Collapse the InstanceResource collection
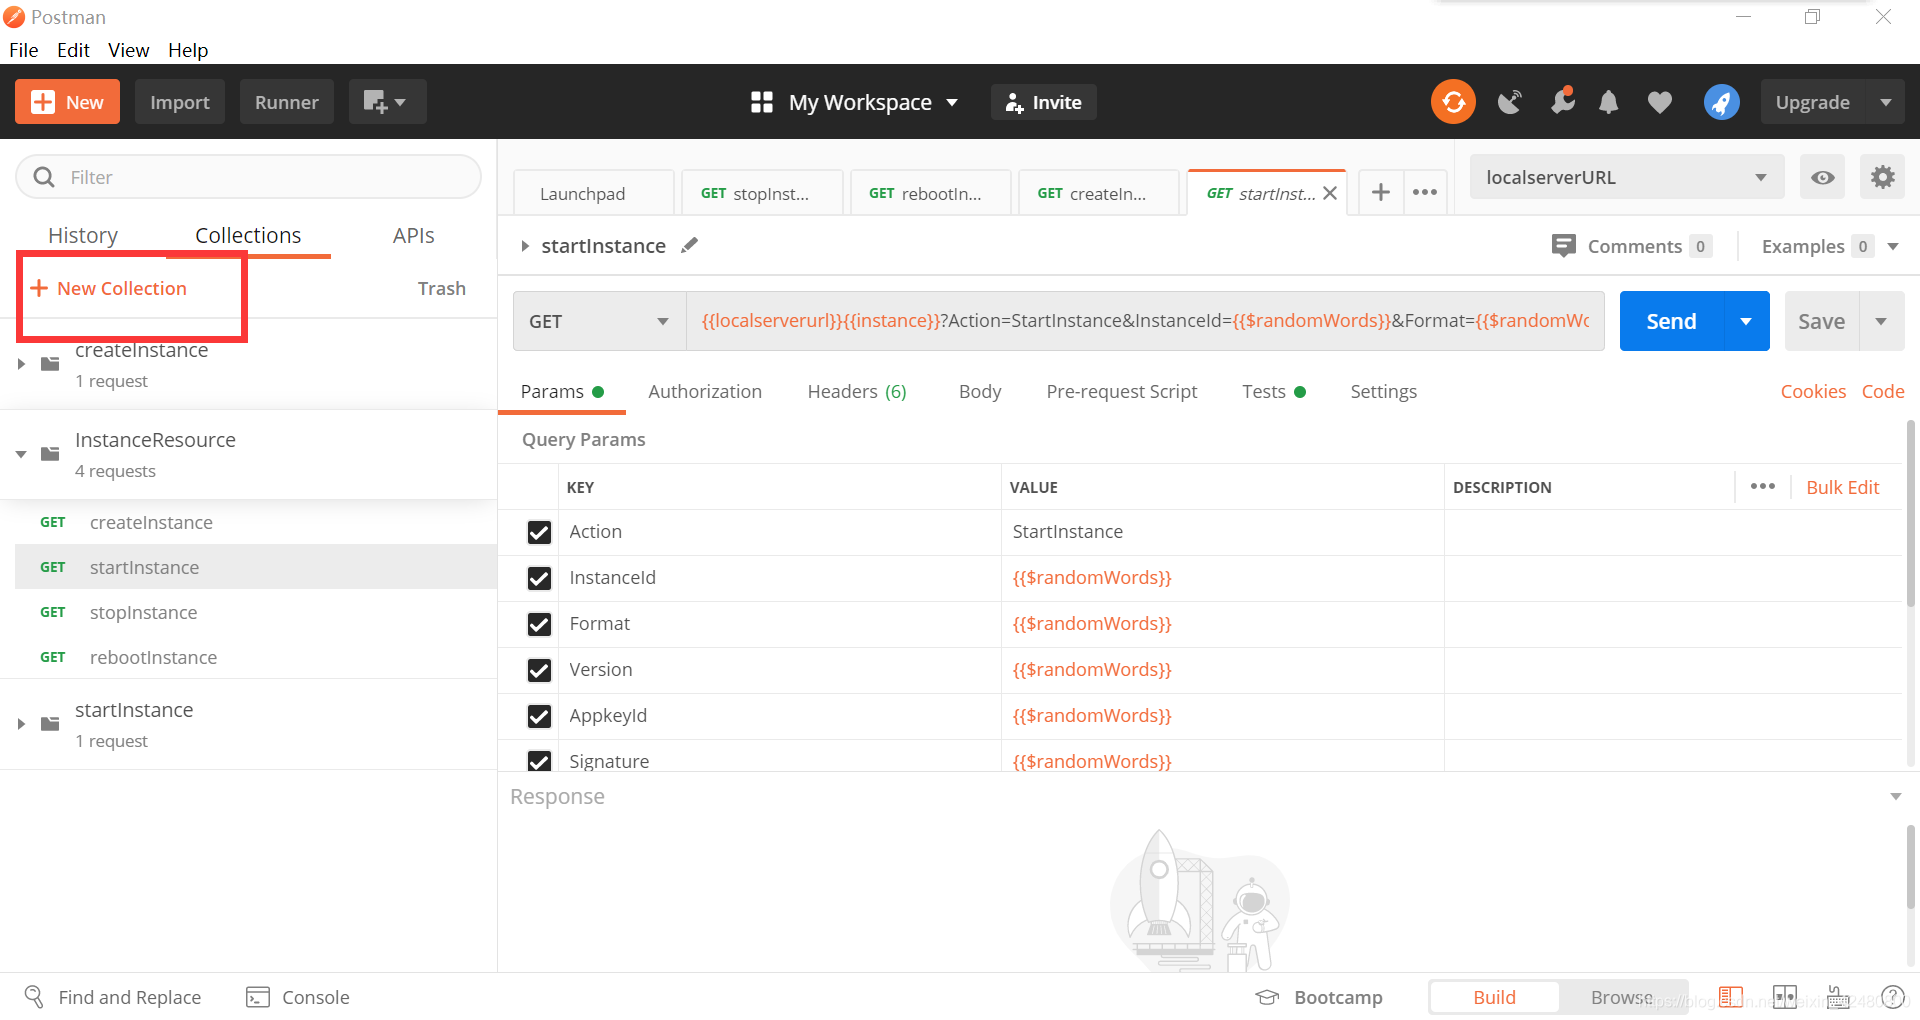This screenshot has height=1020, width=1920. pos(21,454)
